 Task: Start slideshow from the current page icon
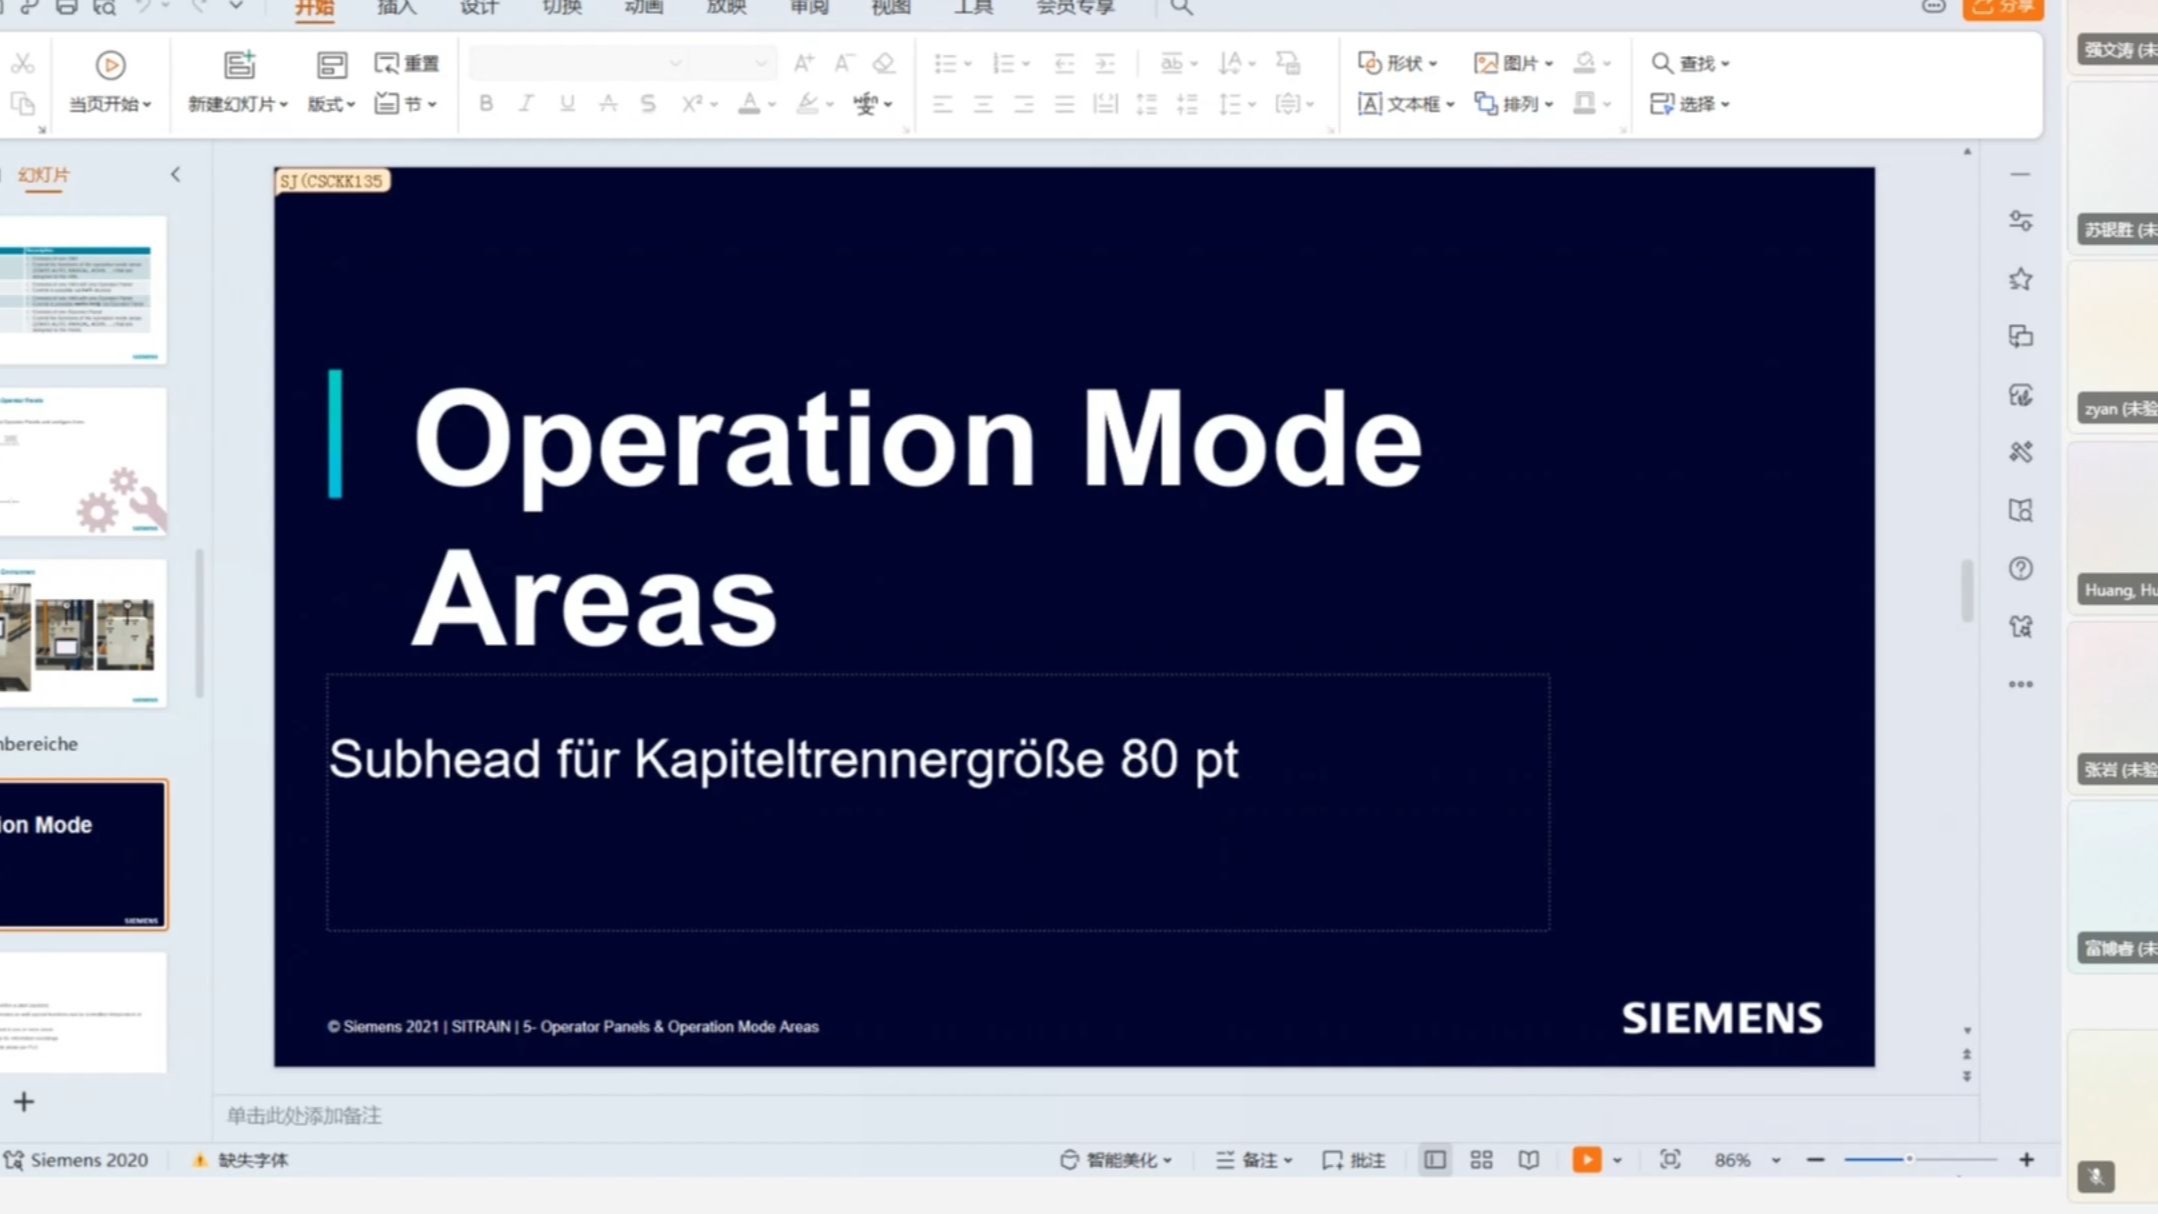(110, 65)
